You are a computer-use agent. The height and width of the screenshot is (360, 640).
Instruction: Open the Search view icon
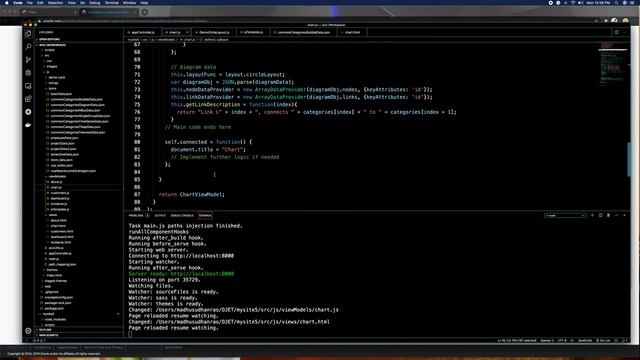click(x=28, y=47)
